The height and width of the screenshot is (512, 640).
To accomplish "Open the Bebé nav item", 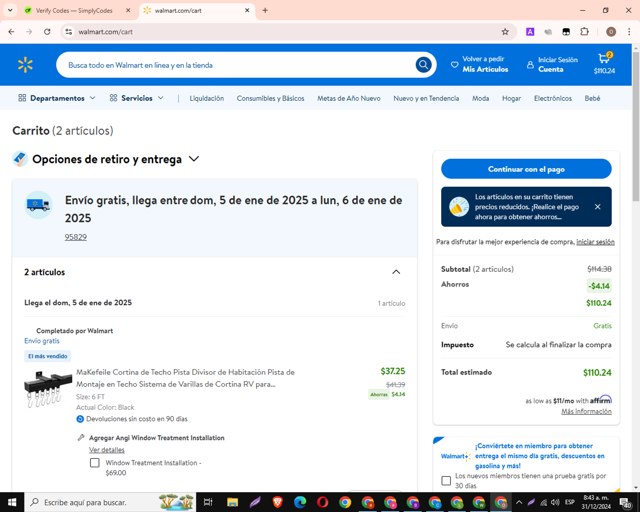I will 592,98.
